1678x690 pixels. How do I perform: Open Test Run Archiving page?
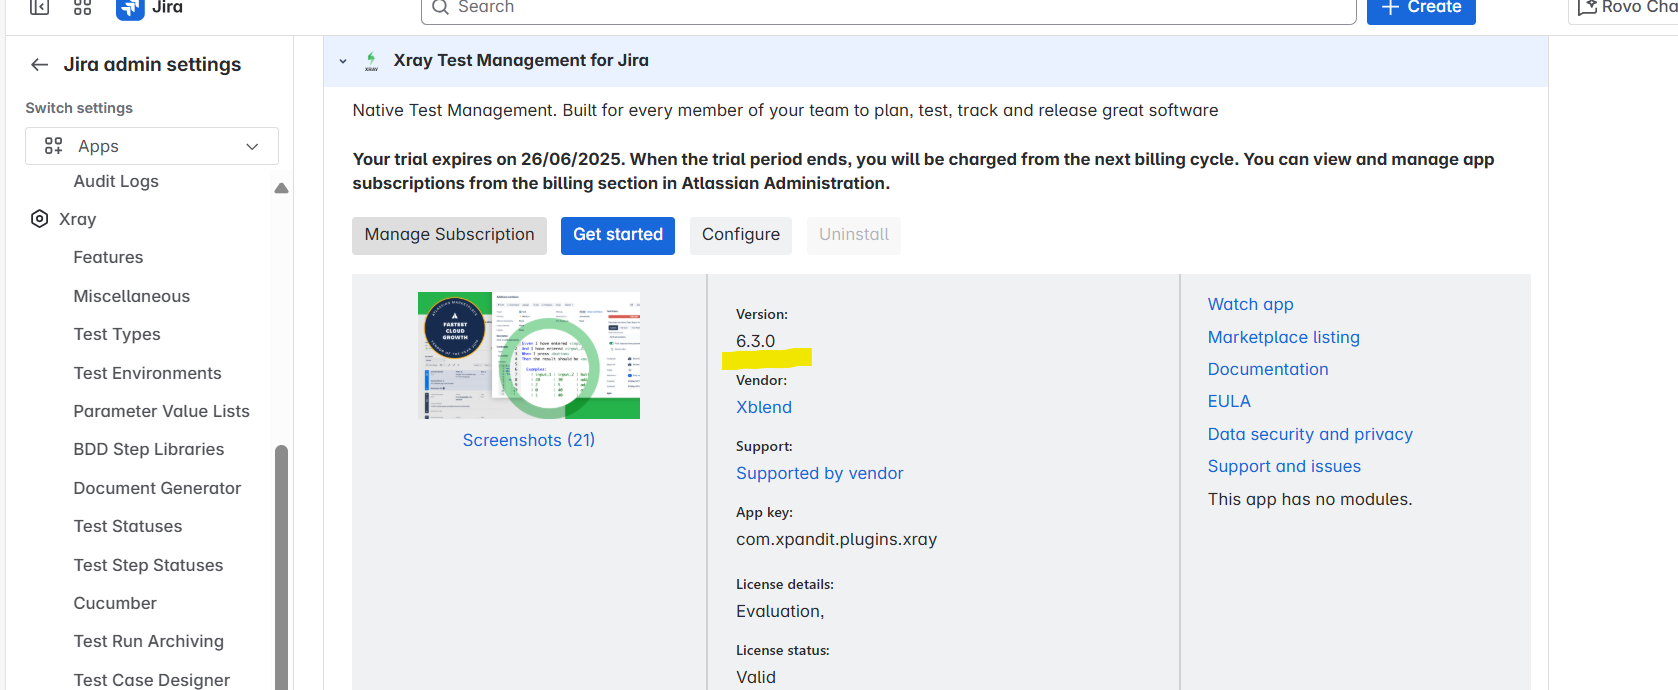coord(149,641)
